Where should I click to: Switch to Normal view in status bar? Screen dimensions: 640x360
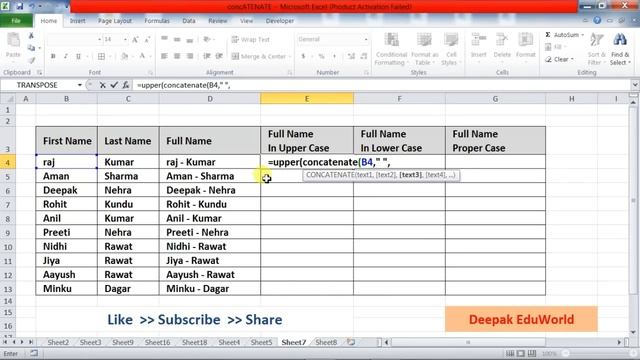click(510, 353)
